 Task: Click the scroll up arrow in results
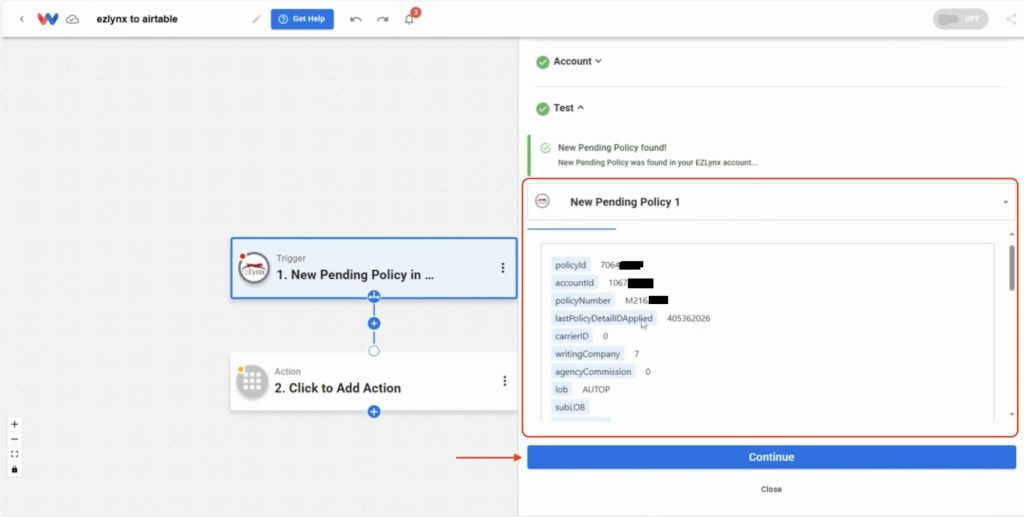(x=1012, y=234)
